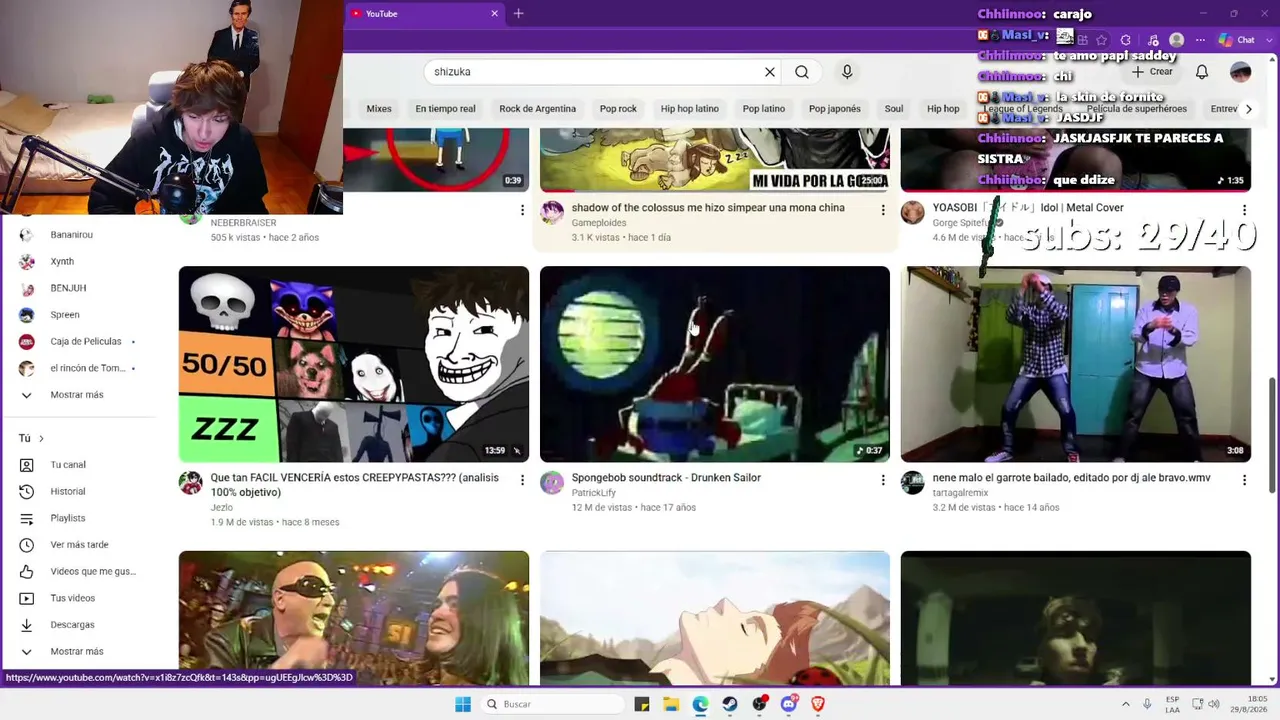
Task: Select the Pop rock filter chip
Action: [618, 109]
